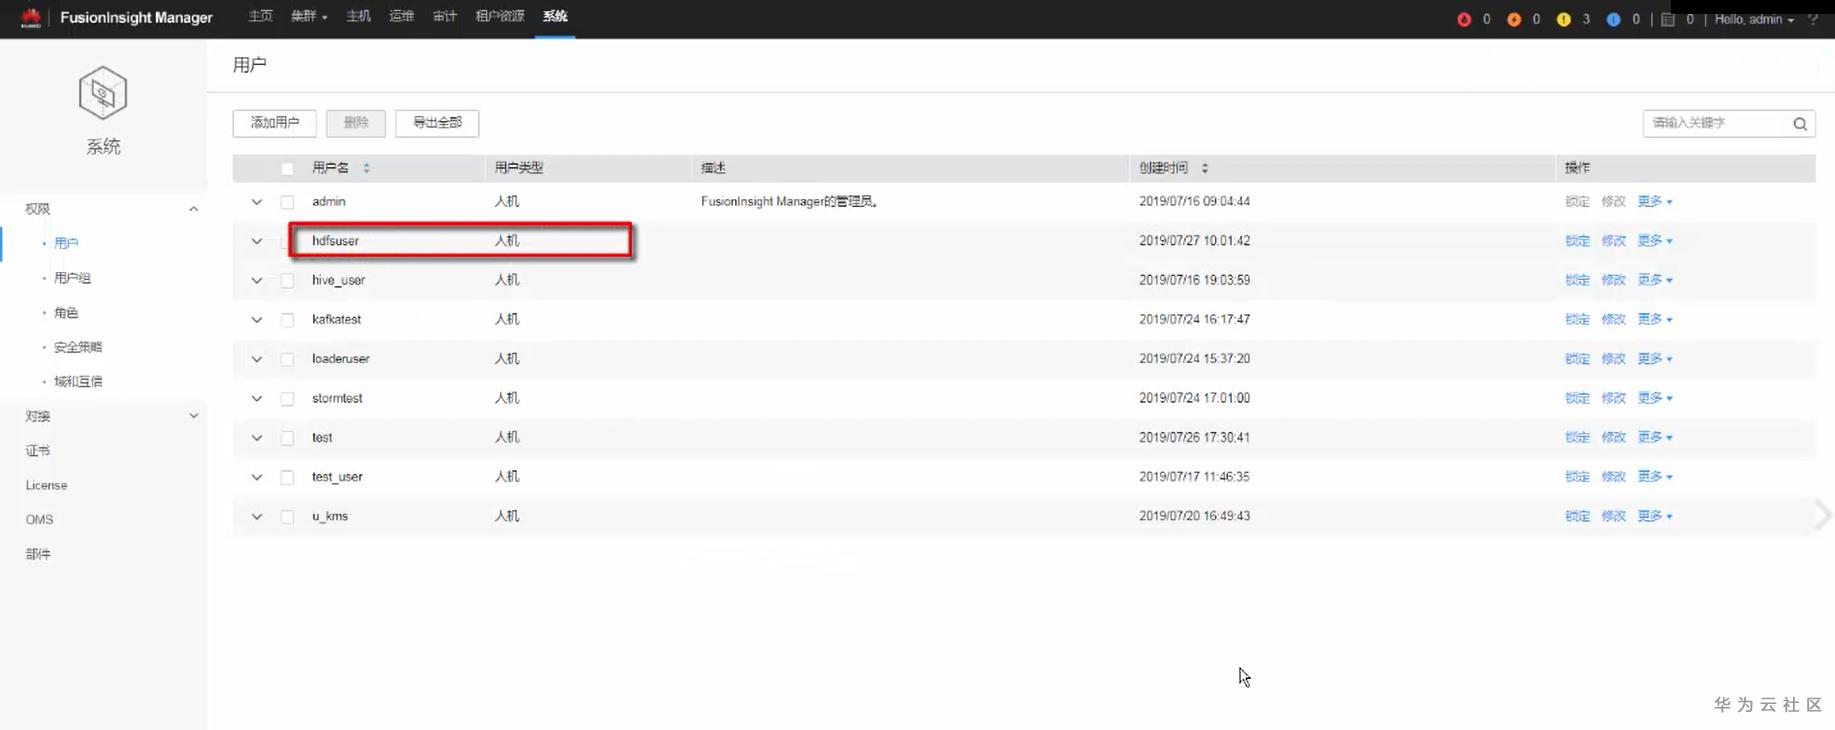Open the 租户资源 top menu
Screen dimensions: 1835x730
pyautogui.click(x=500, y=16)
